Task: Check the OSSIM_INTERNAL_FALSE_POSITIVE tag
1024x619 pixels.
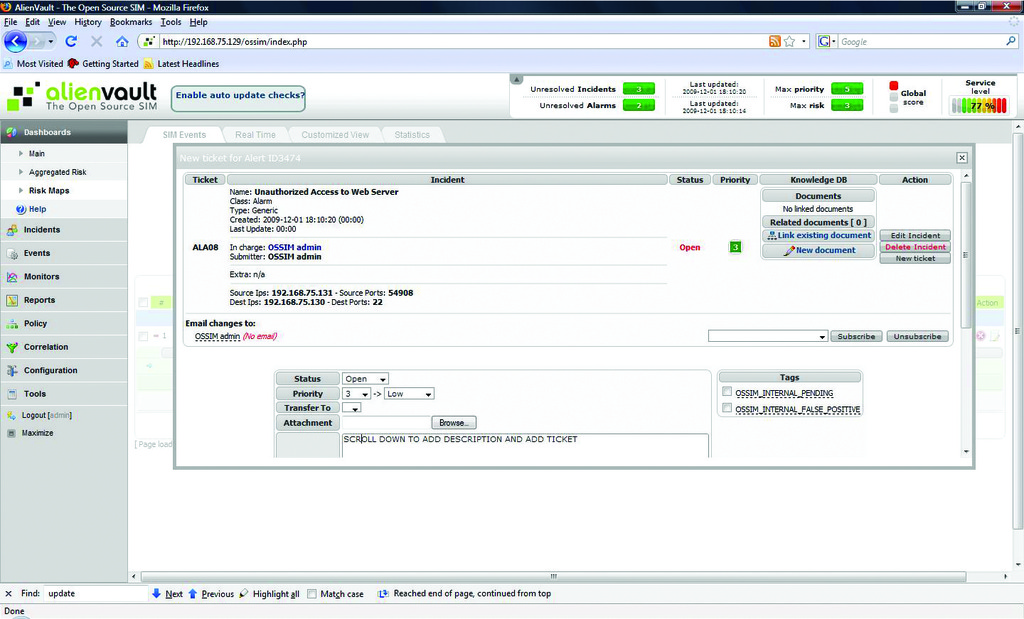Action: point(727,409)
